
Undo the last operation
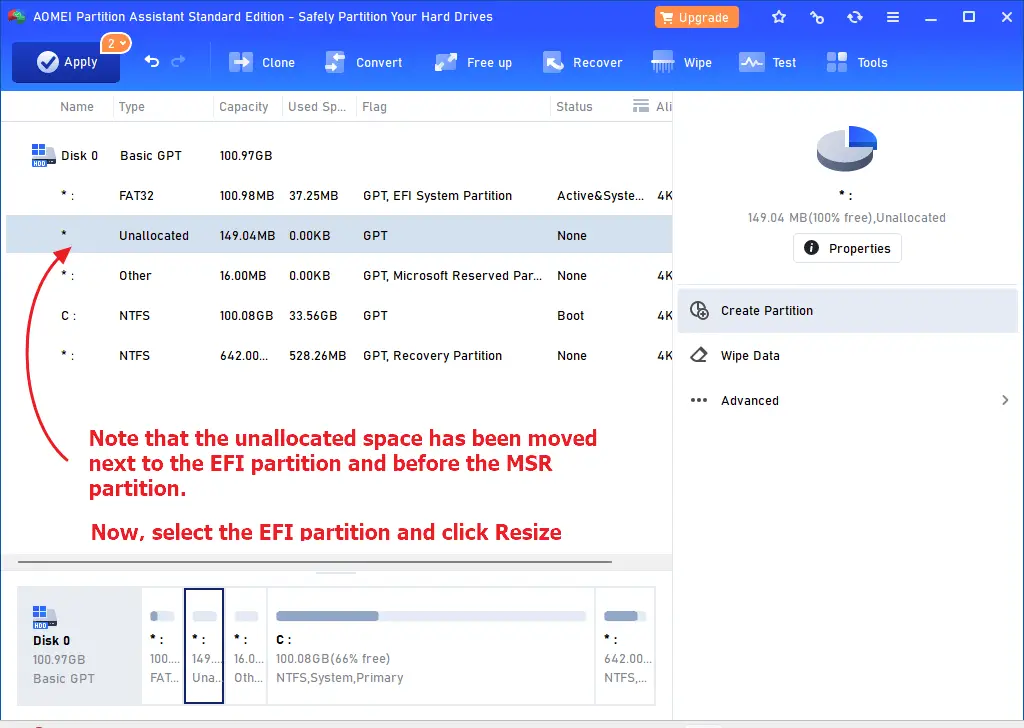152,61
